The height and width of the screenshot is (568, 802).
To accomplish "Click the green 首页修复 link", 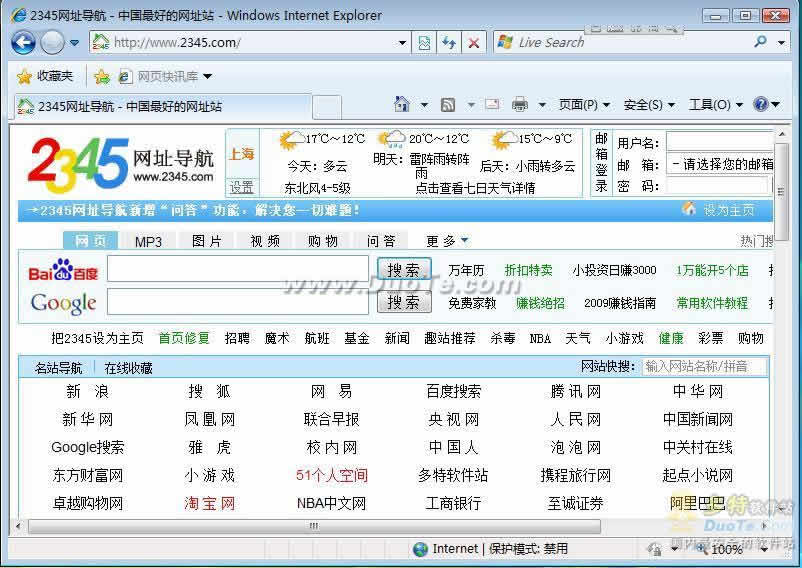I will [184, 338].
